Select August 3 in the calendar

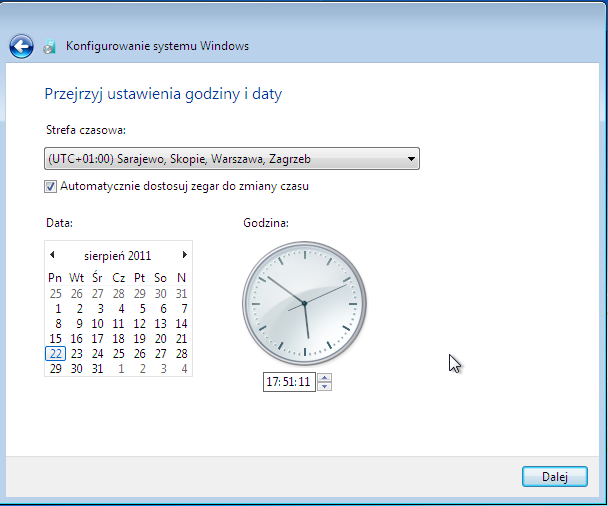point(100,309)
